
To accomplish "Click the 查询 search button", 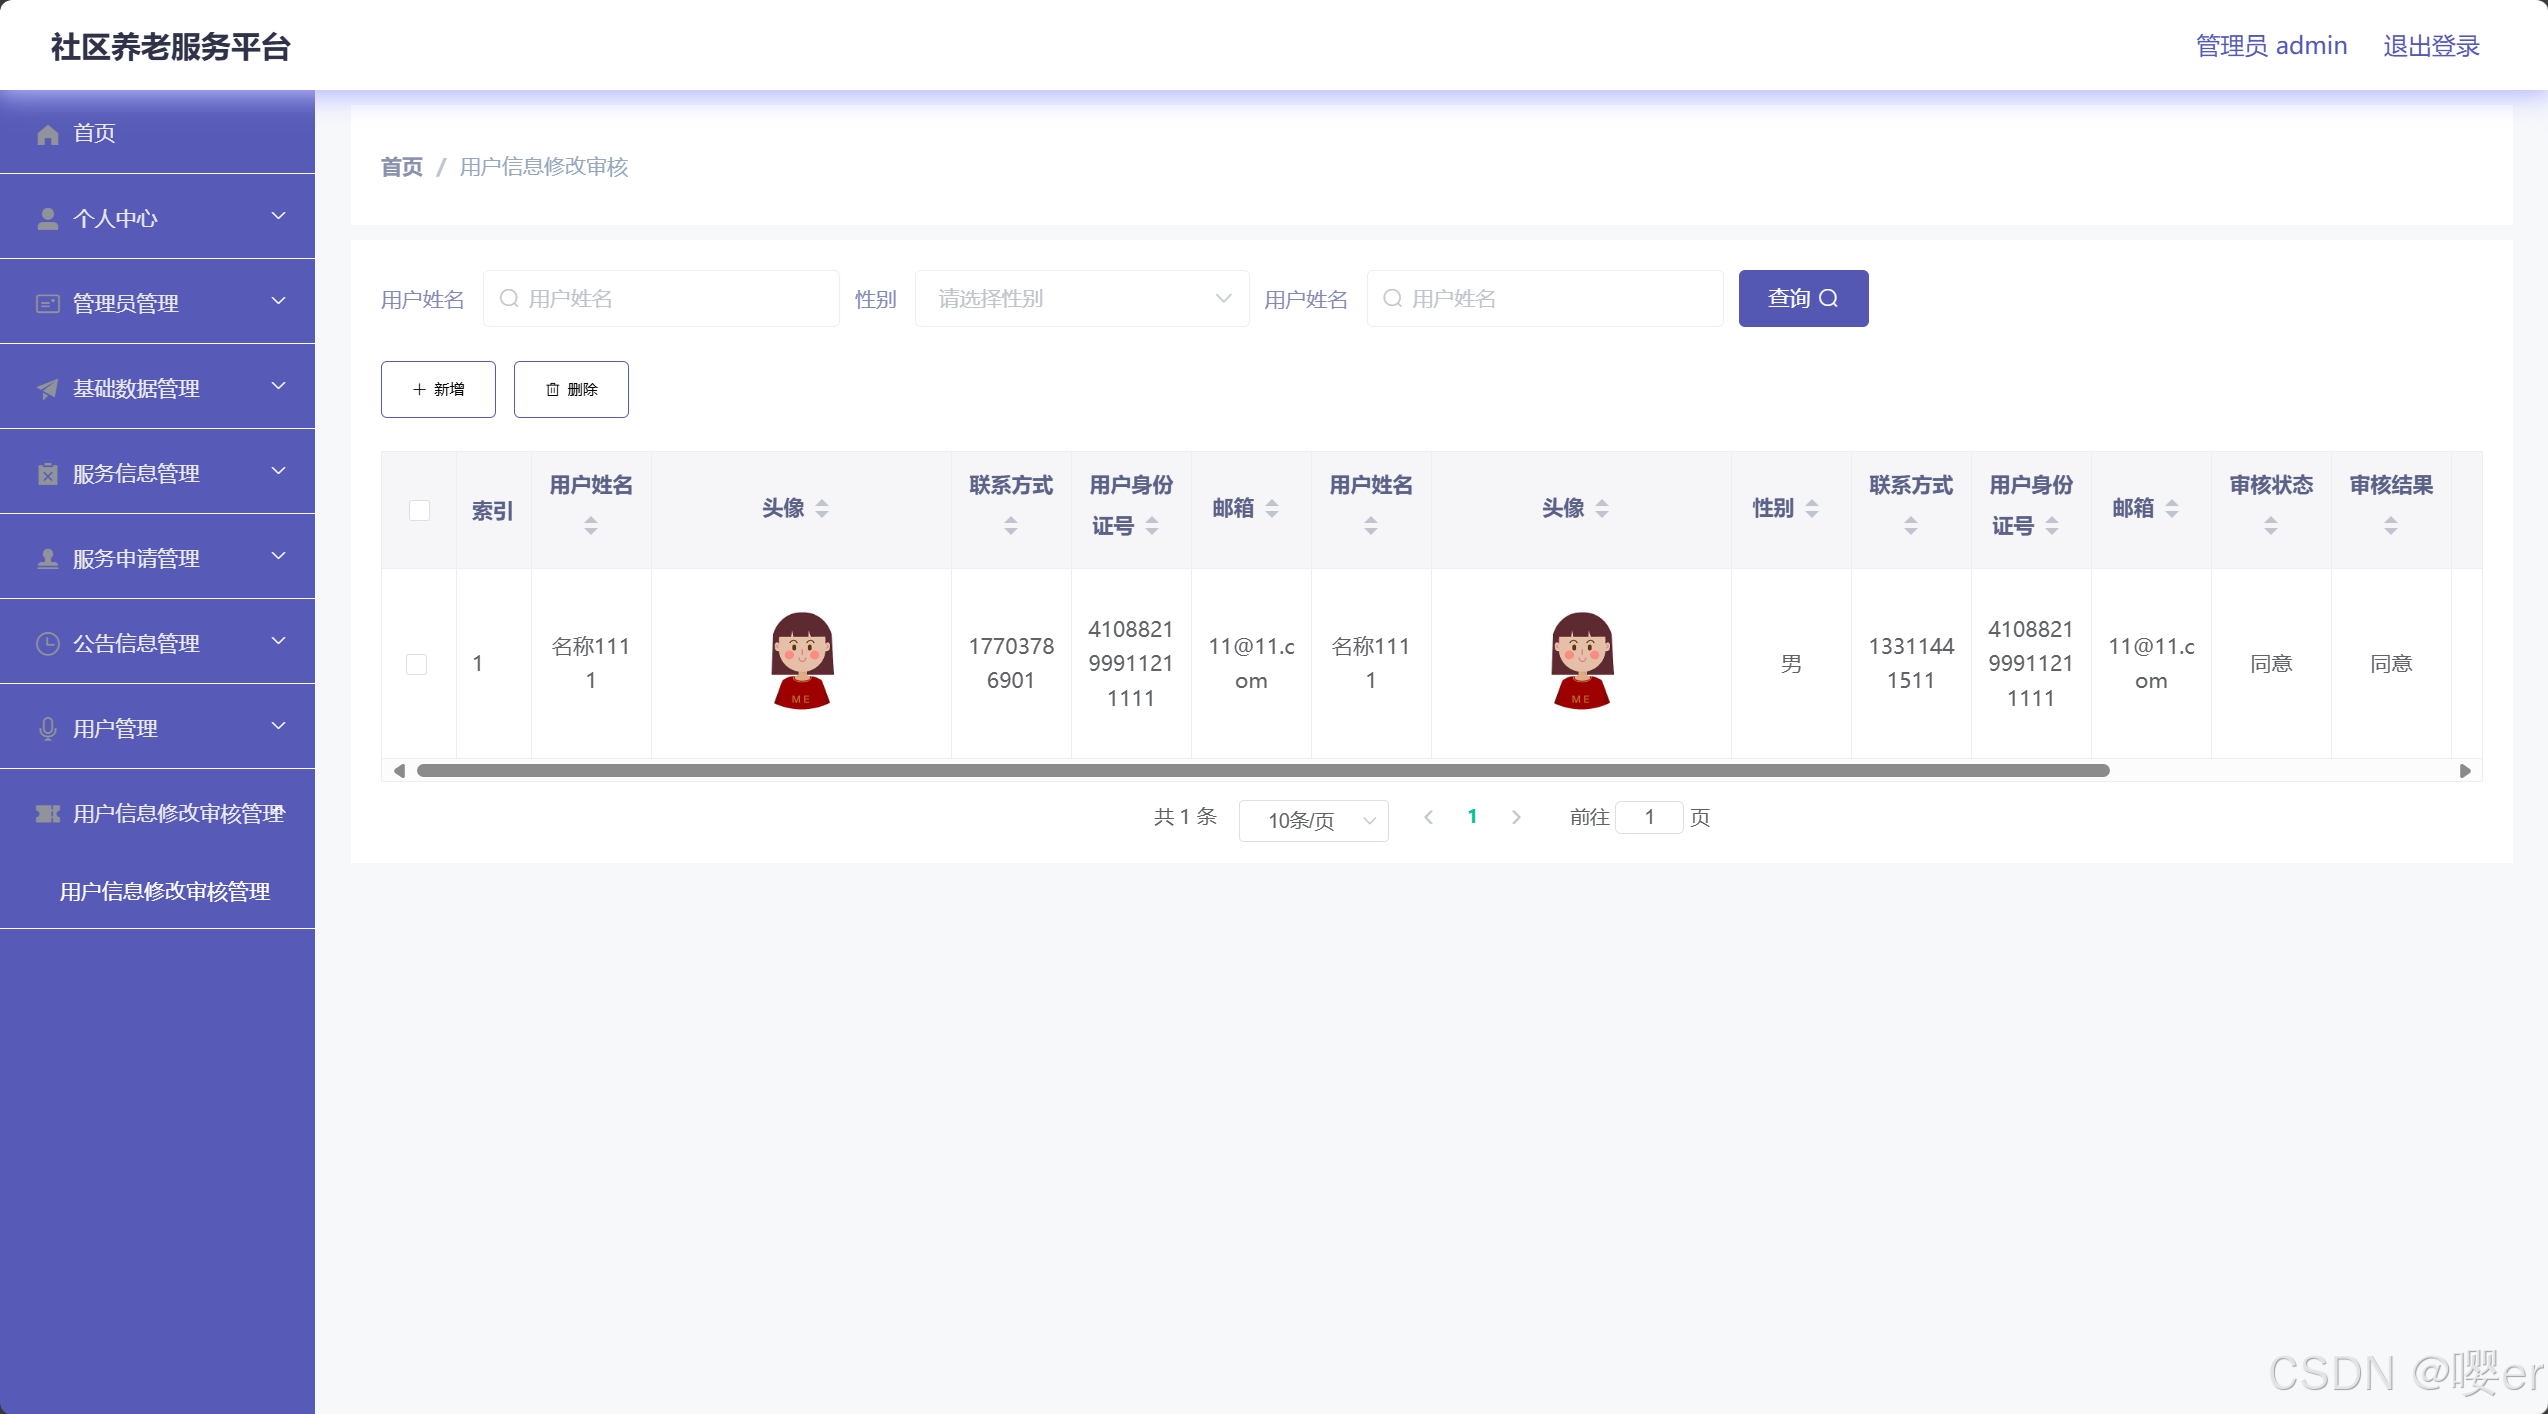I will pos(1802,299).
